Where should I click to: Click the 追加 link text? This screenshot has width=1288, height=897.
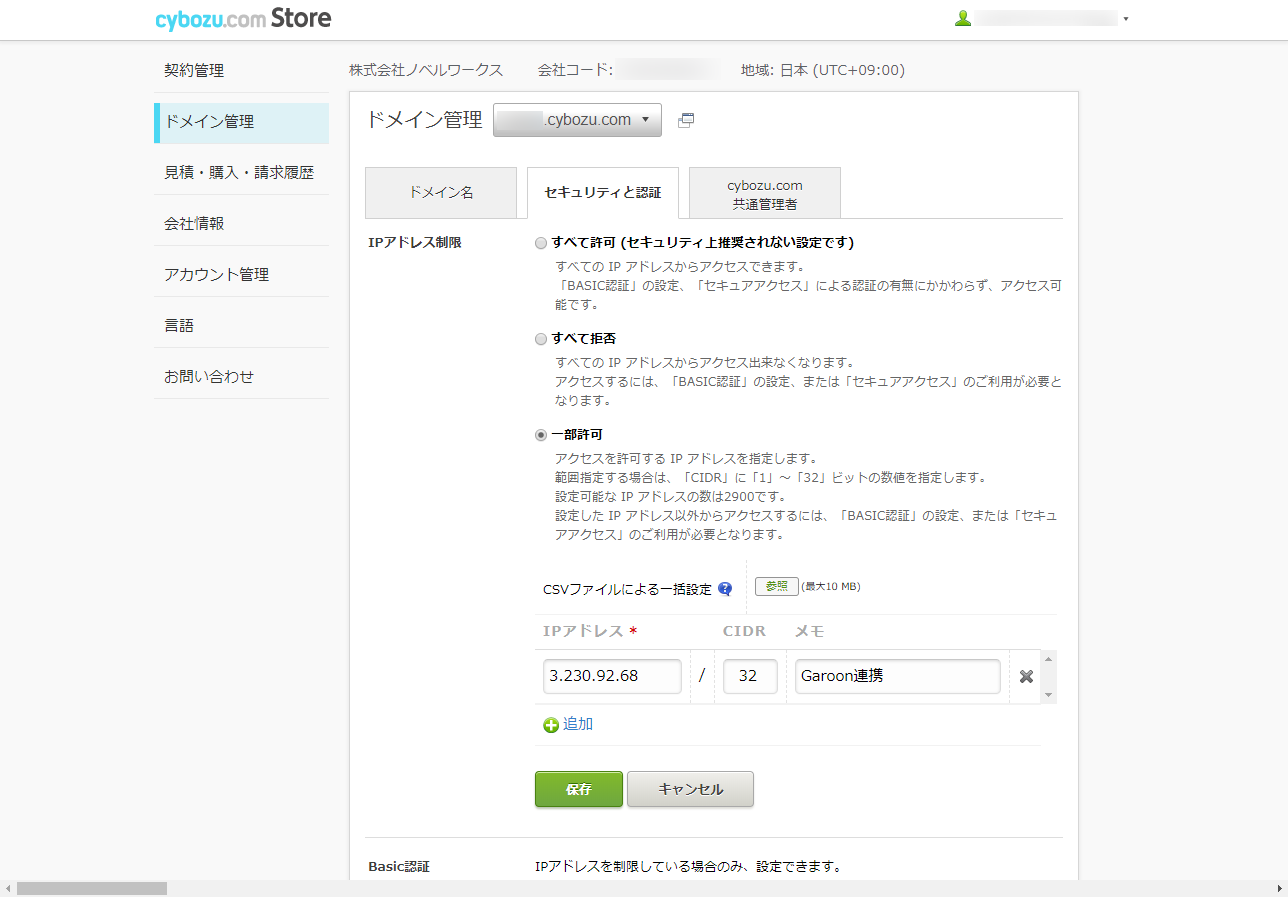point(578,724)
